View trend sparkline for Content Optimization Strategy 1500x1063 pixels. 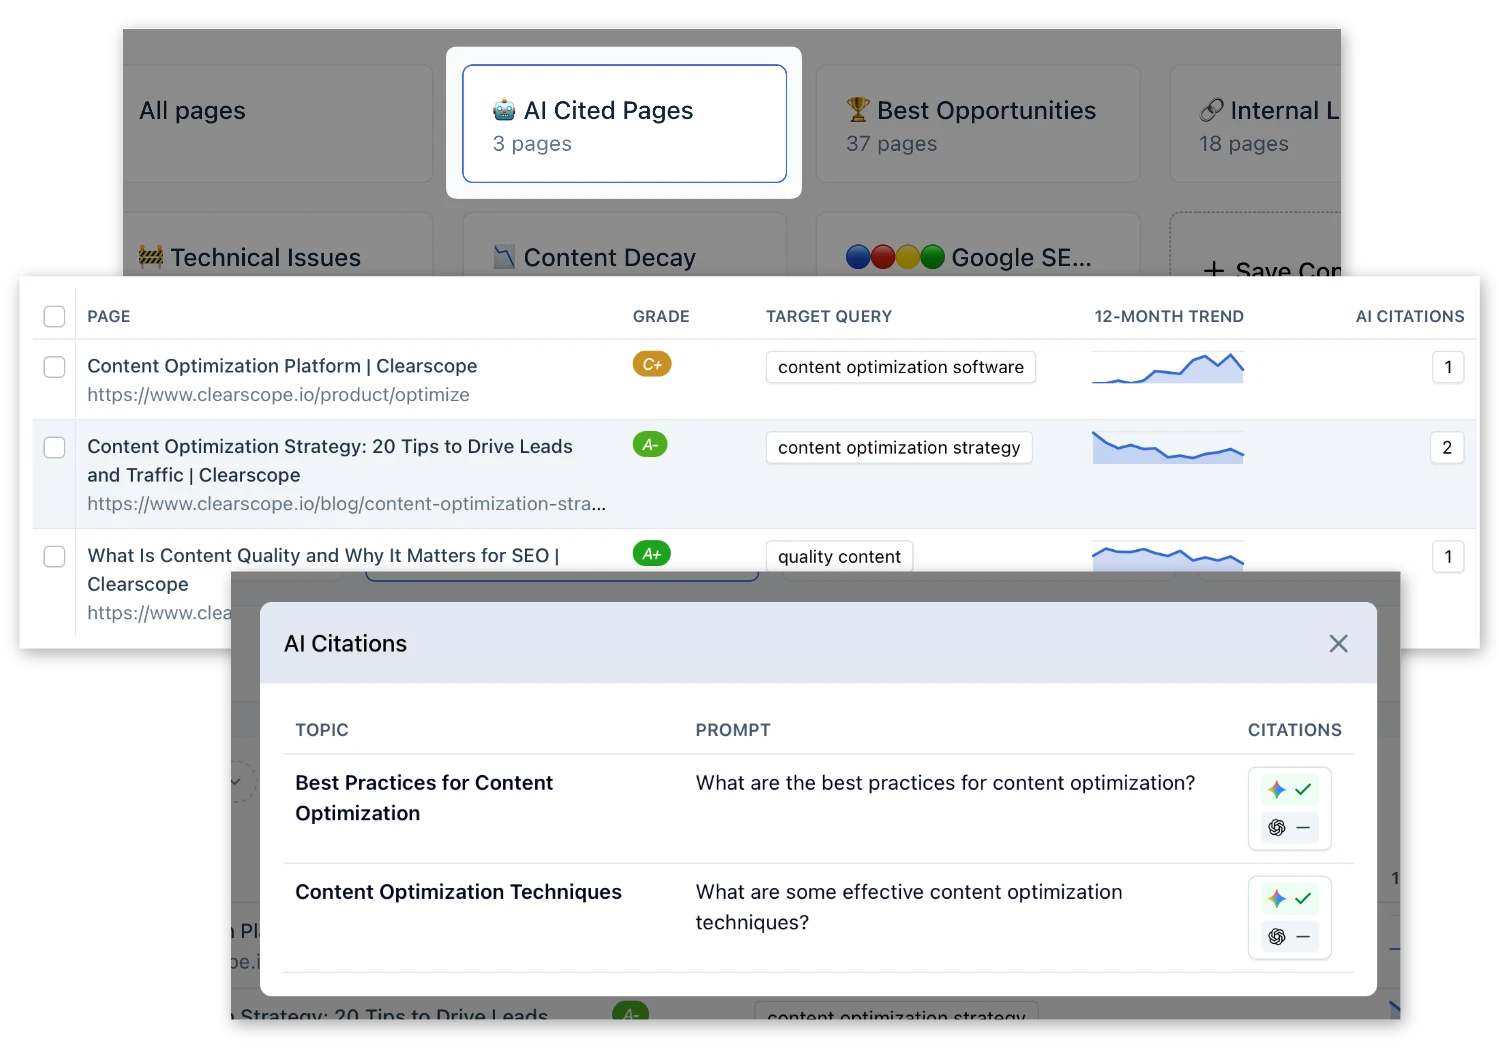pyautogui.click(x=1168, y=447)
